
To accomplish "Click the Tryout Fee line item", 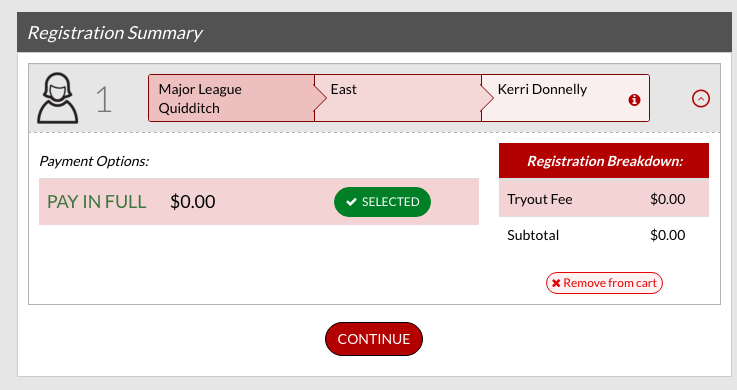I will point(604,199).
